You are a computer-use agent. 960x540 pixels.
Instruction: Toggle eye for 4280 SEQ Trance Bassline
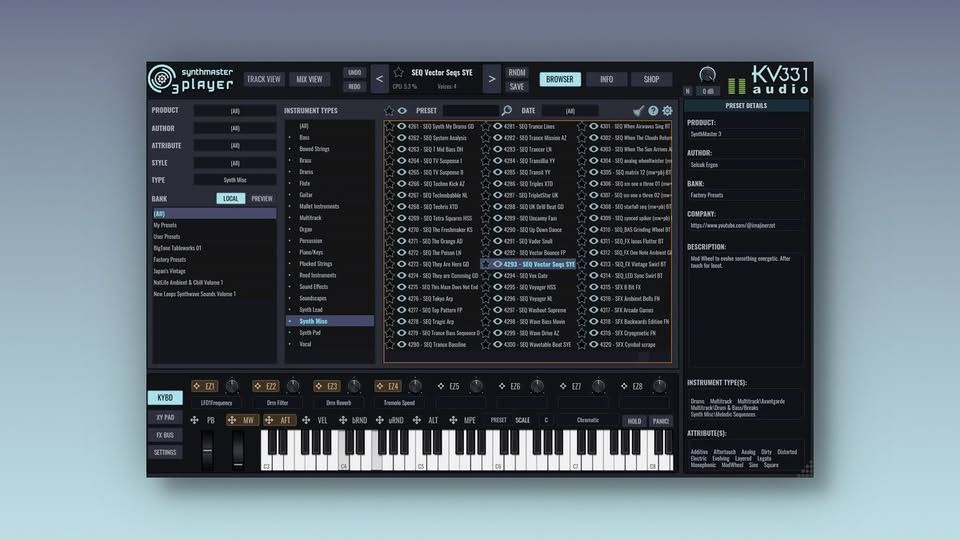(402, 345)
